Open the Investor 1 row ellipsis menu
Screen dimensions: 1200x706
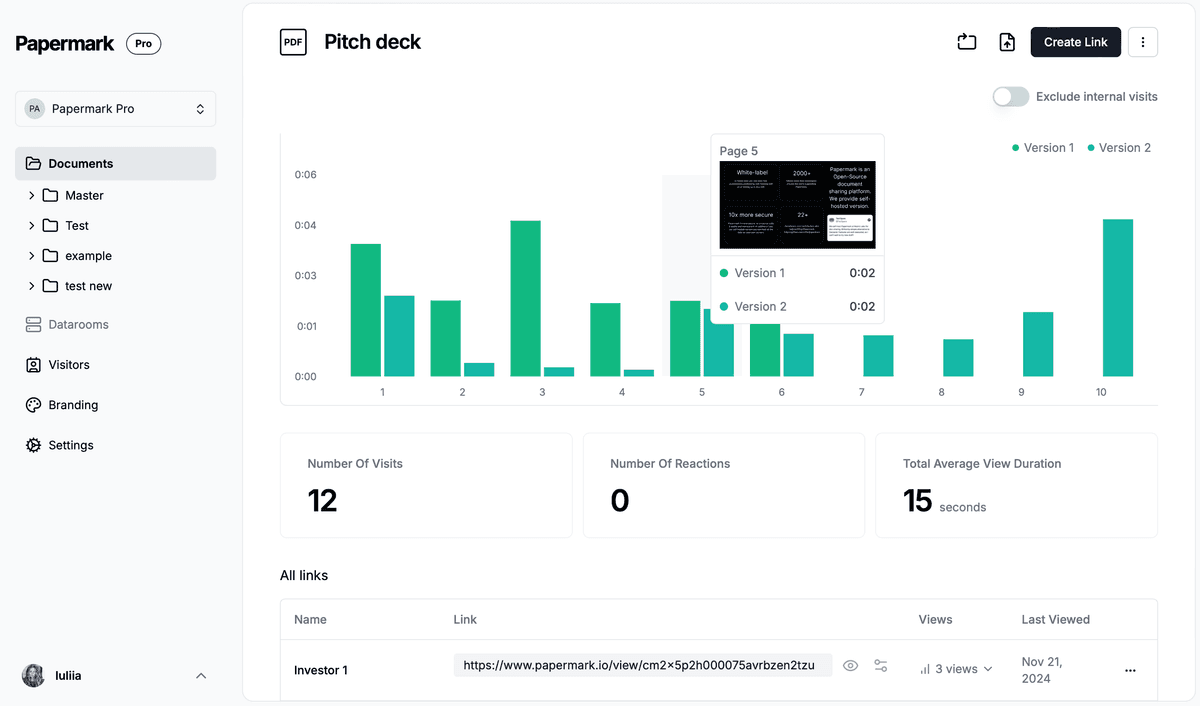coord(1131,670)
